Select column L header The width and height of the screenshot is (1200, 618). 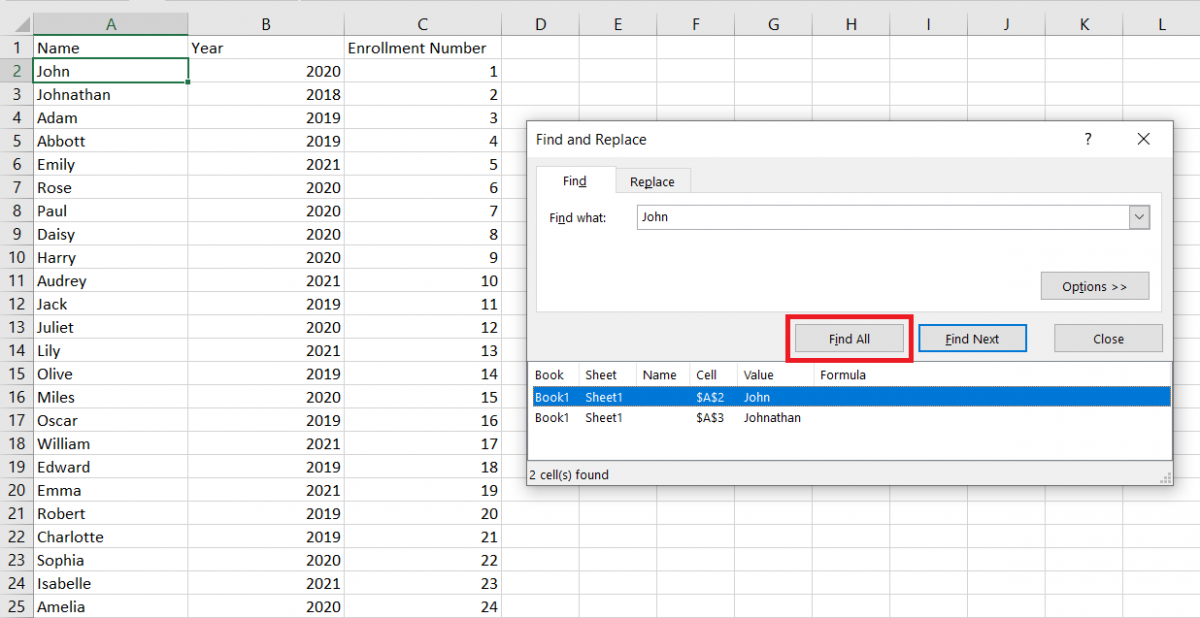point(1162,25)
